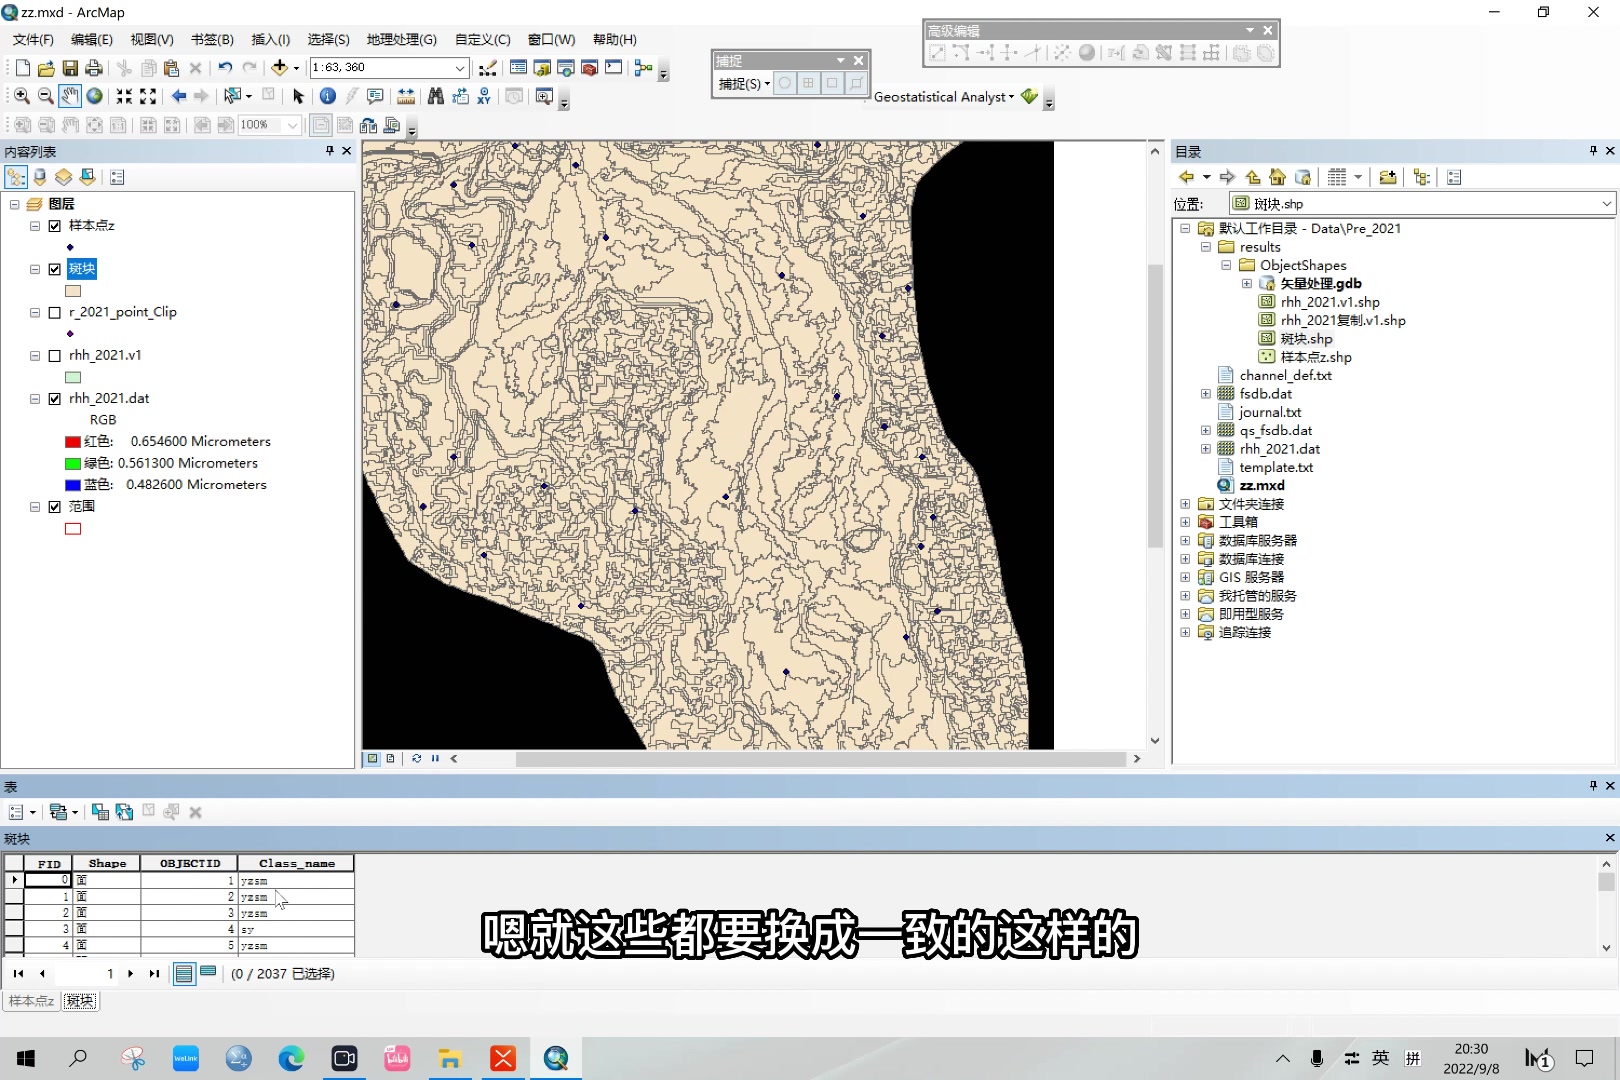Select the Measure ruler tool
This screenshot has width=1620, height=1080.
coord(406,96)
